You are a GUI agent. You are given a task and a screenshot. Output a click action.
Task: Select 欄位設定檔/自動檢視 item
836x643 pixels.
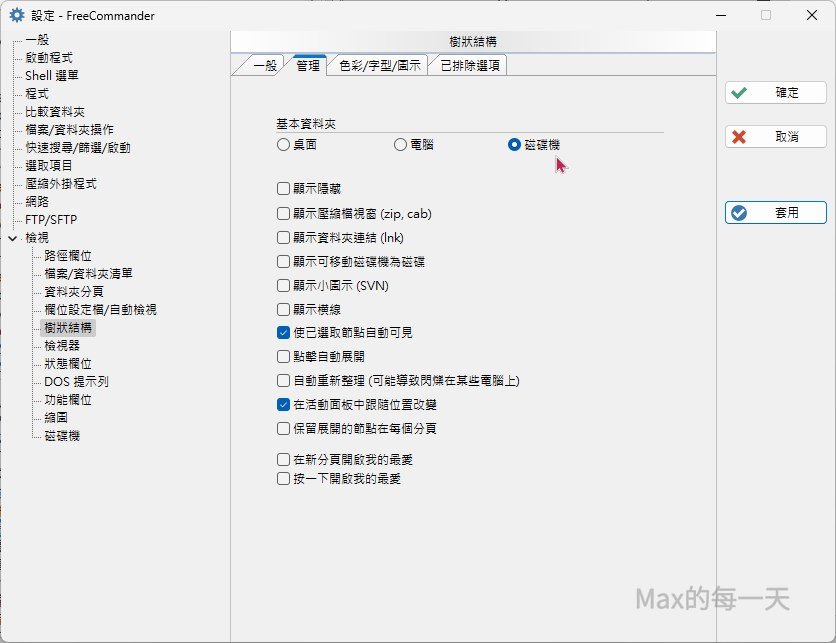coord(100,310)
